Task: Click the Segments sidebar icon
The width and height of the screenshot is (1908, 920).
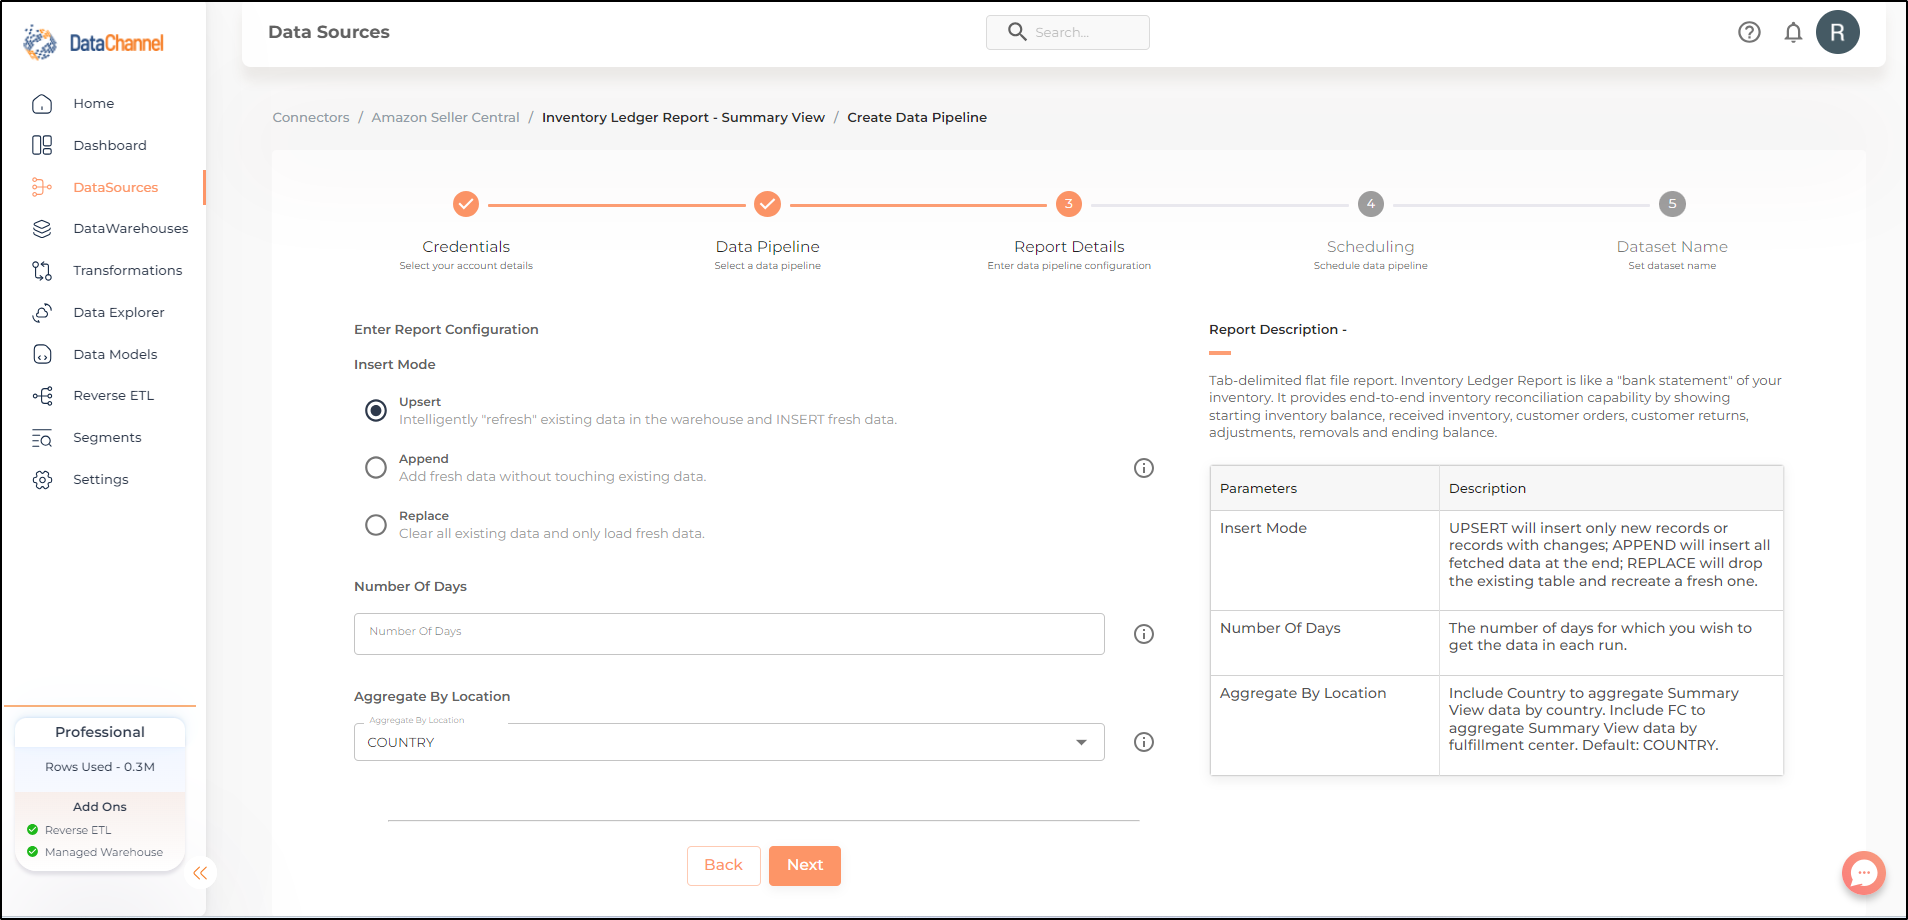Action: pos(42,438)
